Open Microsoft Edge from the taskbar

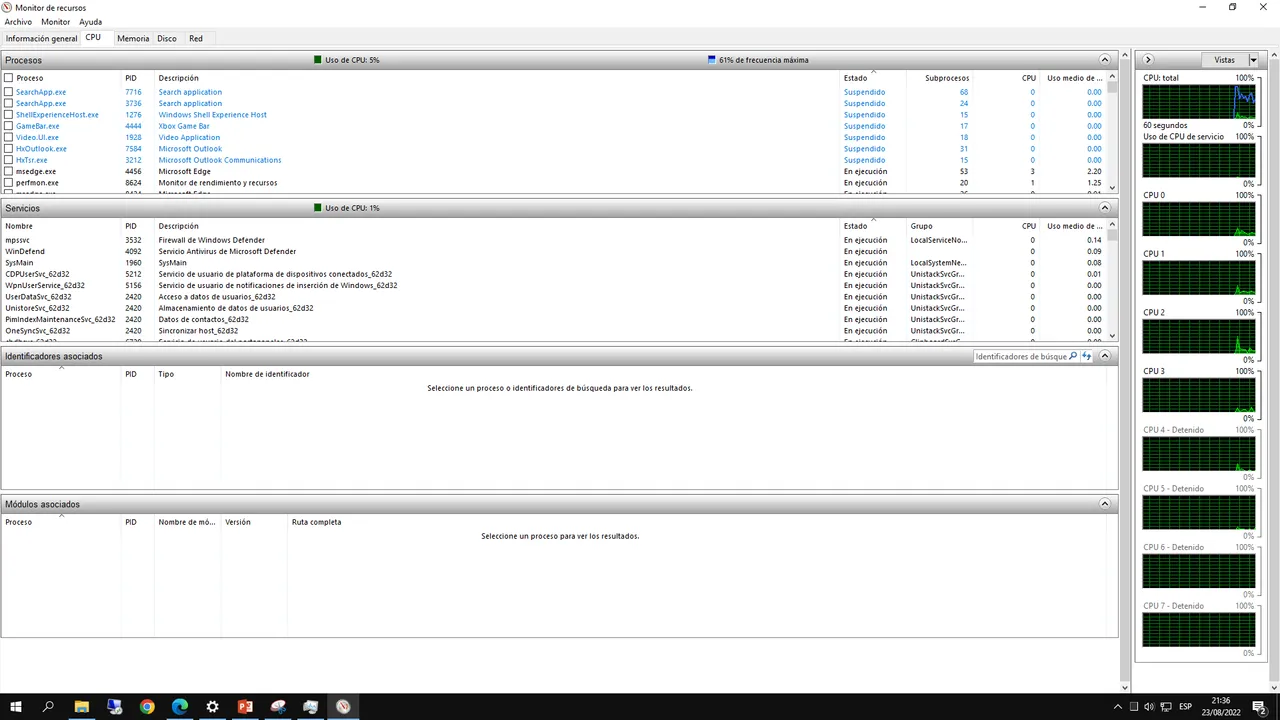pos(180,706)
